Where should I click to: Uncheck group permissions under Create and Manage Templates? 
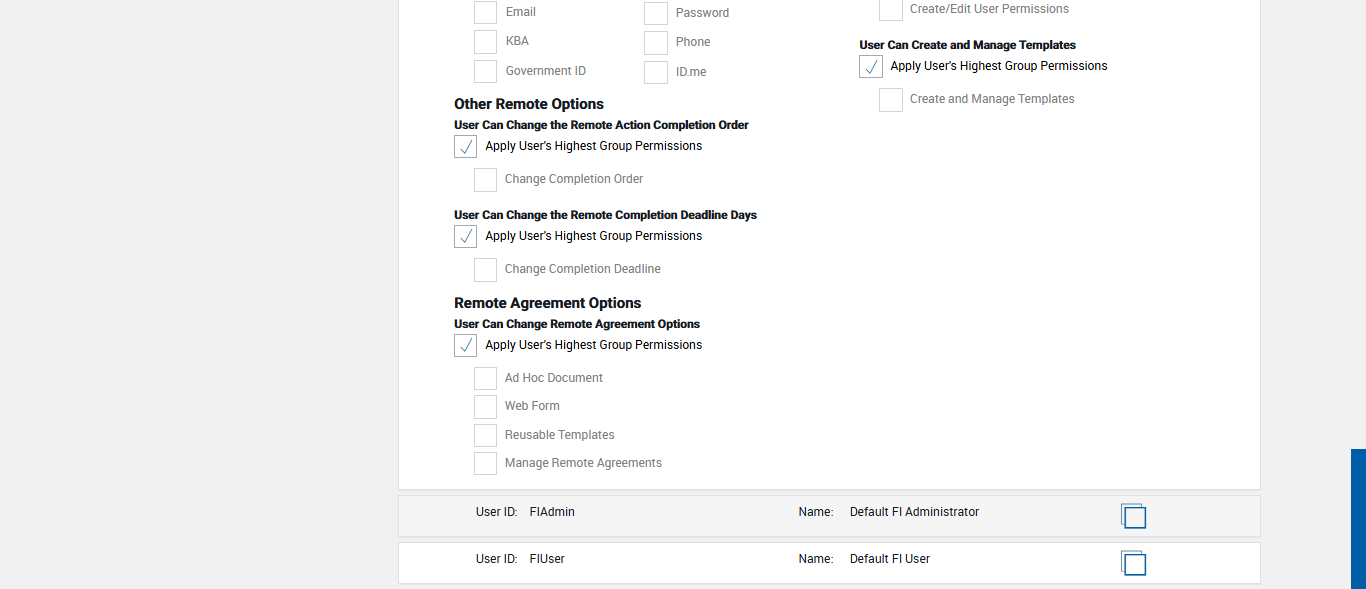pyautogui.click(x=871, y=67)
